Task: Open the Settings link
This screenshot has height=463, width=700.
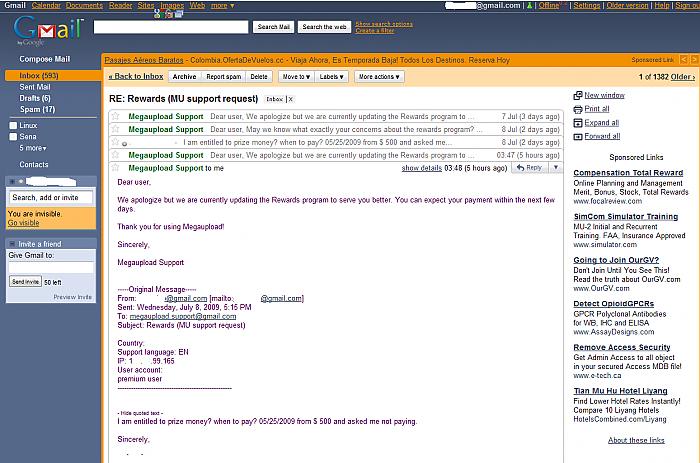Action: [587, 5]
